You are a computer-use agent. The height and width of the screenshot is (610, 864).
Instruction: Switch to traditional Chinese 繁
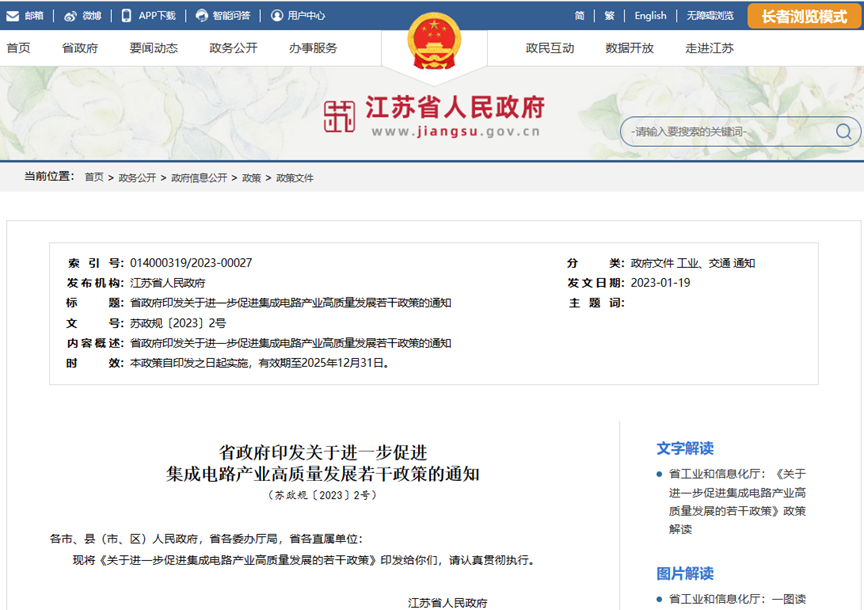point(609,16)
